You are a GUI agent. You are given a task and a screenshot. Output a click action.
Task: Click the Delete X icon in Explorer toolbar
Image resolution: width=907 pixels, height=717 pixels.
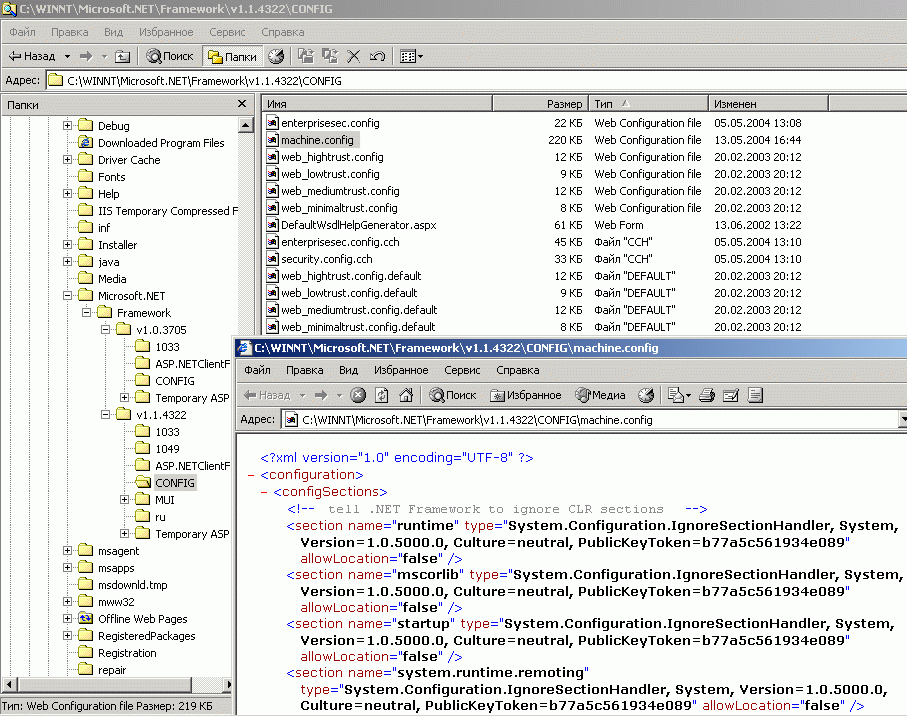pyautogui.click(x=353, y=57)
